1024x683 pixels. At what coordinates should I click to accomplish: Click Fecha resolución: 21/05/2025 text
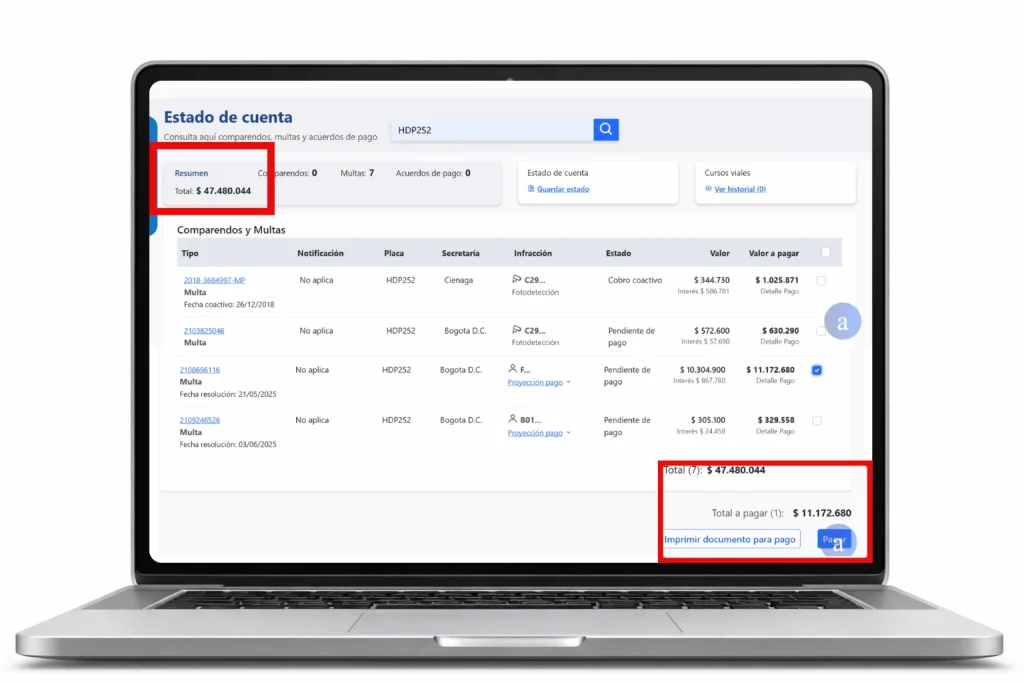228,394
